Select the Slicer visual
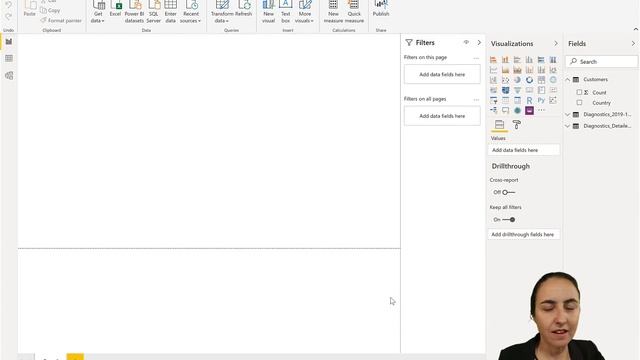 [493, 100]
